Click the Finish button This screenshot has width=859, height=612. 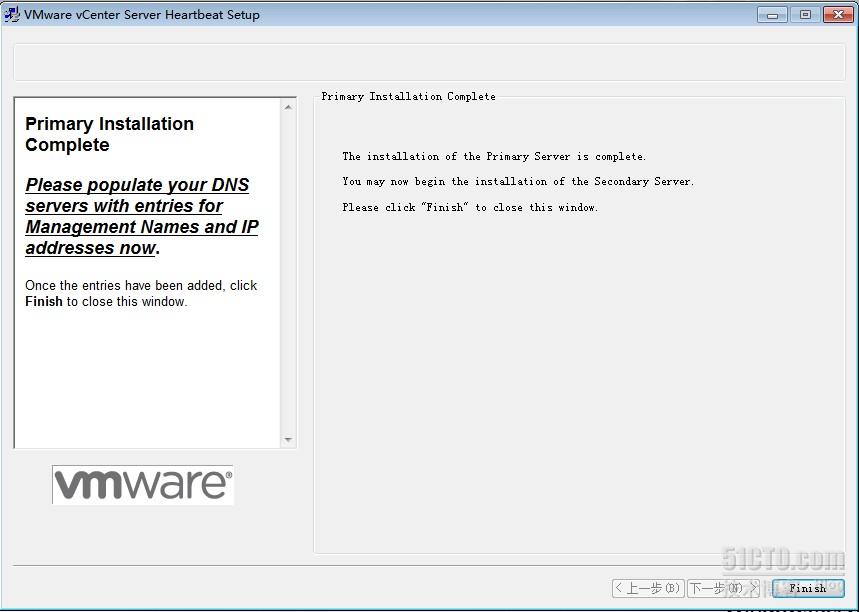click(x=808, y=588)
